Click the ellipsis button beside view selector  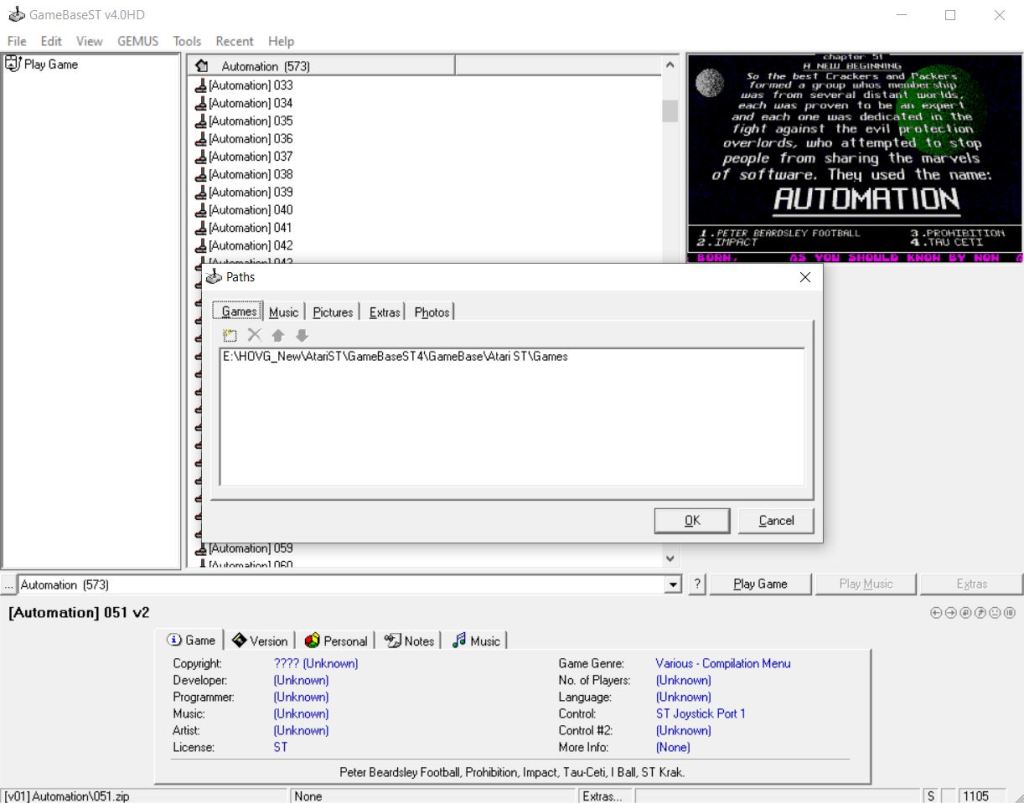(x=8, y=584)
